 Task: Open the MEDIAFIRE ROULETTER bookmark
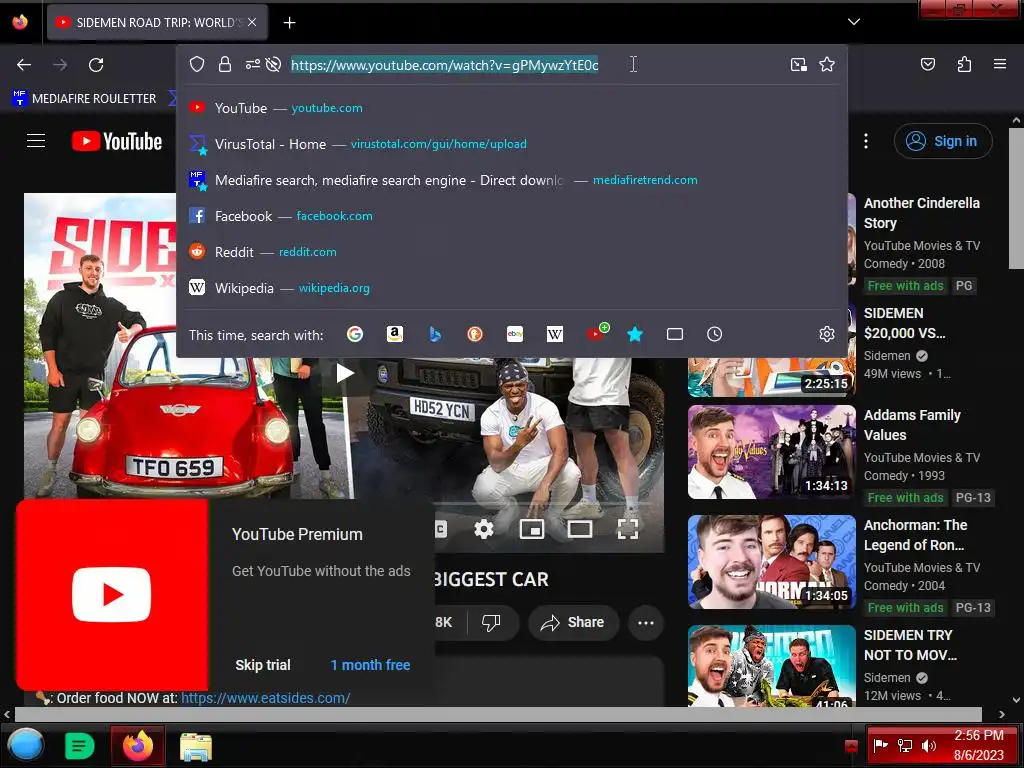click(x=84, y=98)
